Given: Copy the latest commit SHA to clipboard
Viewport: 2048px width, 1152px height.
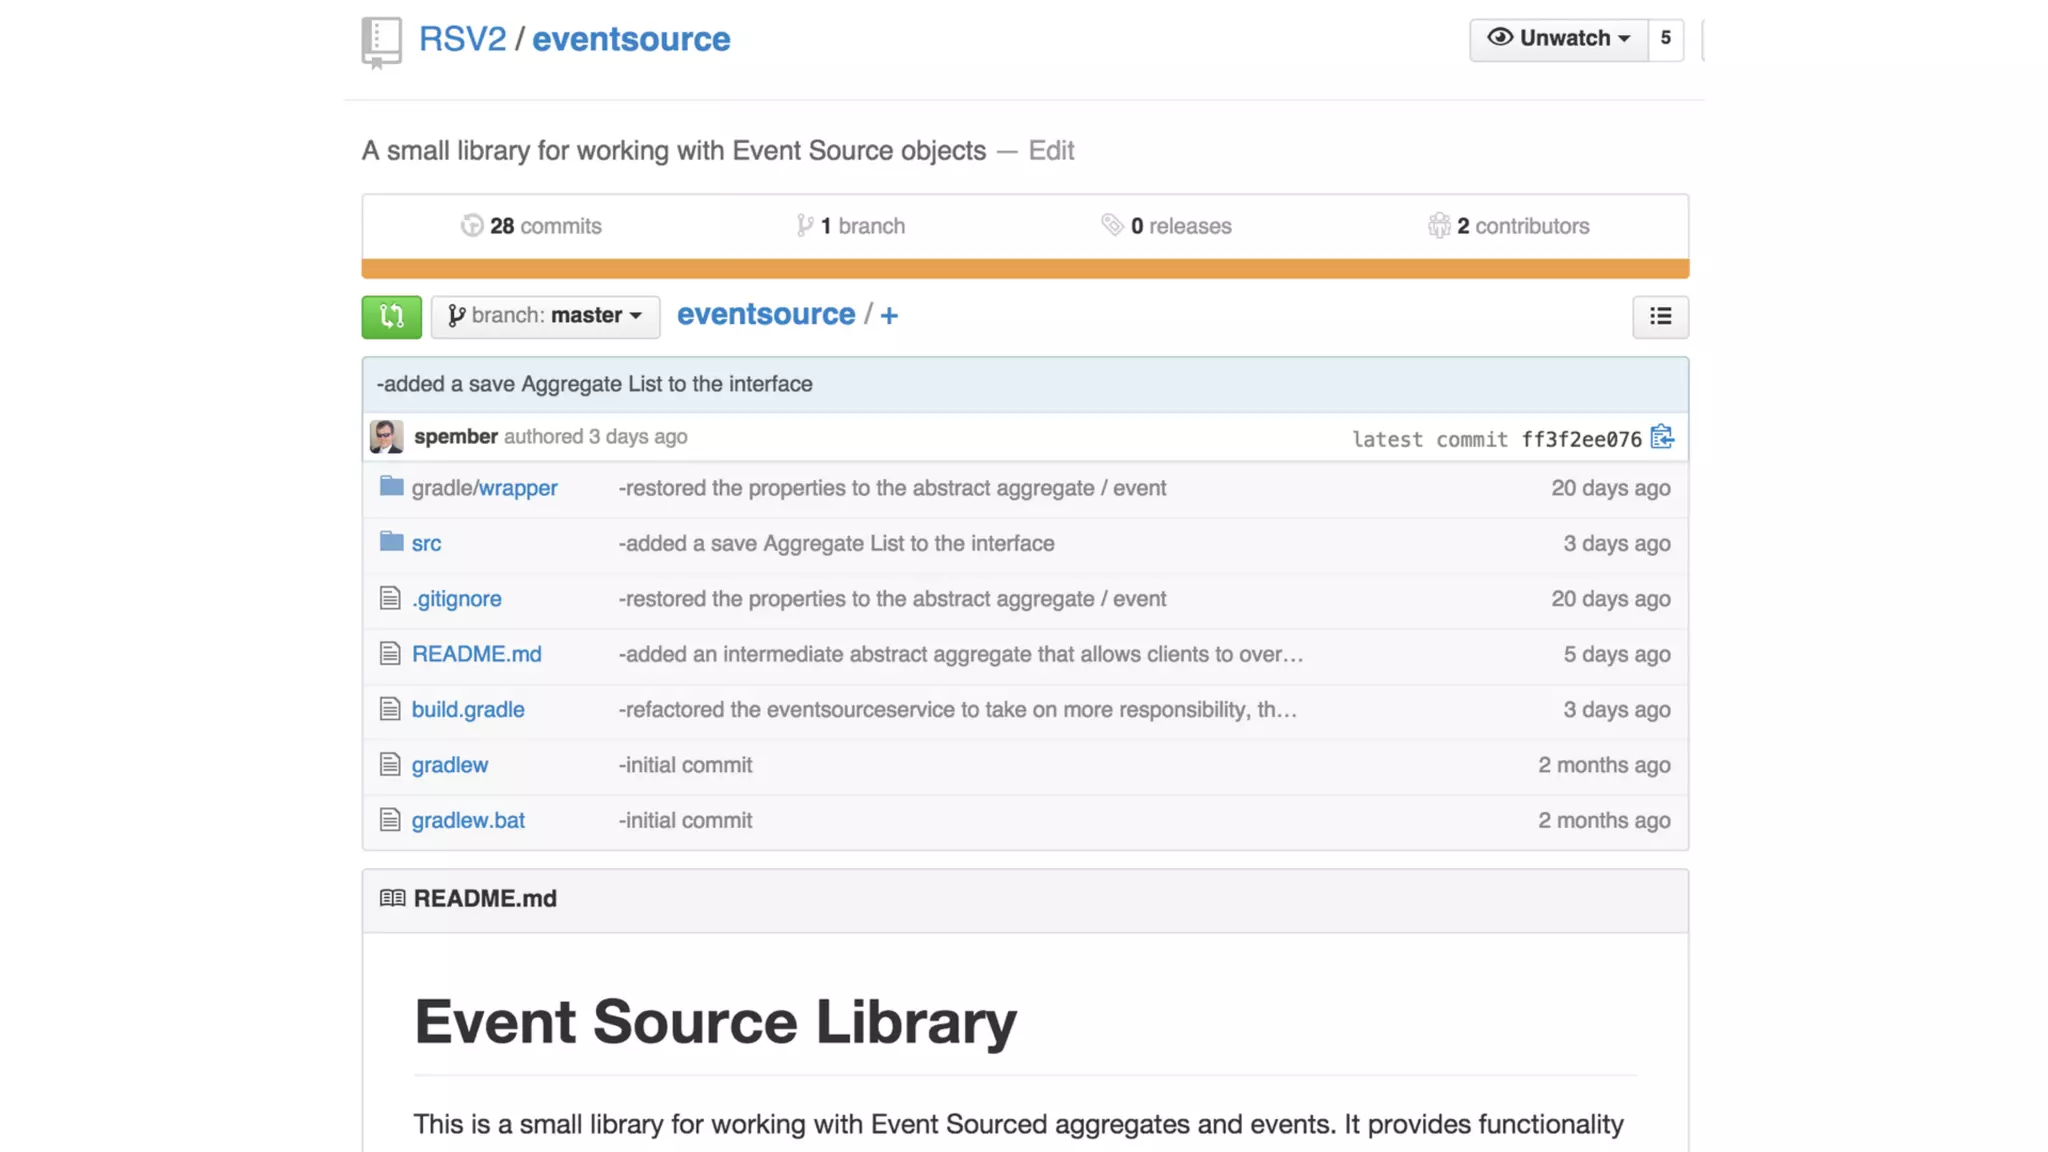Looking at the screenshot, I should [1661, 438].
